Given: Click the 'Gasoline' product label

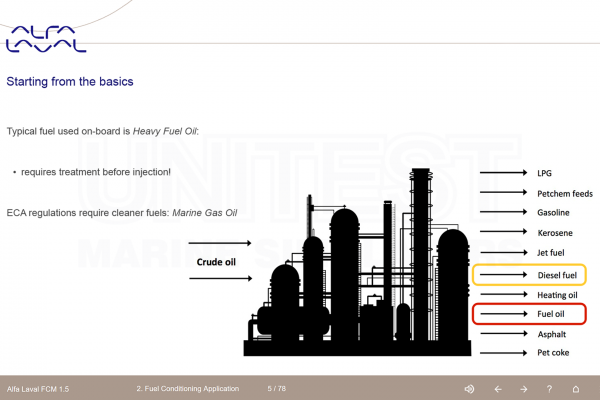Looking at the screenshot, I should point(553,212).
